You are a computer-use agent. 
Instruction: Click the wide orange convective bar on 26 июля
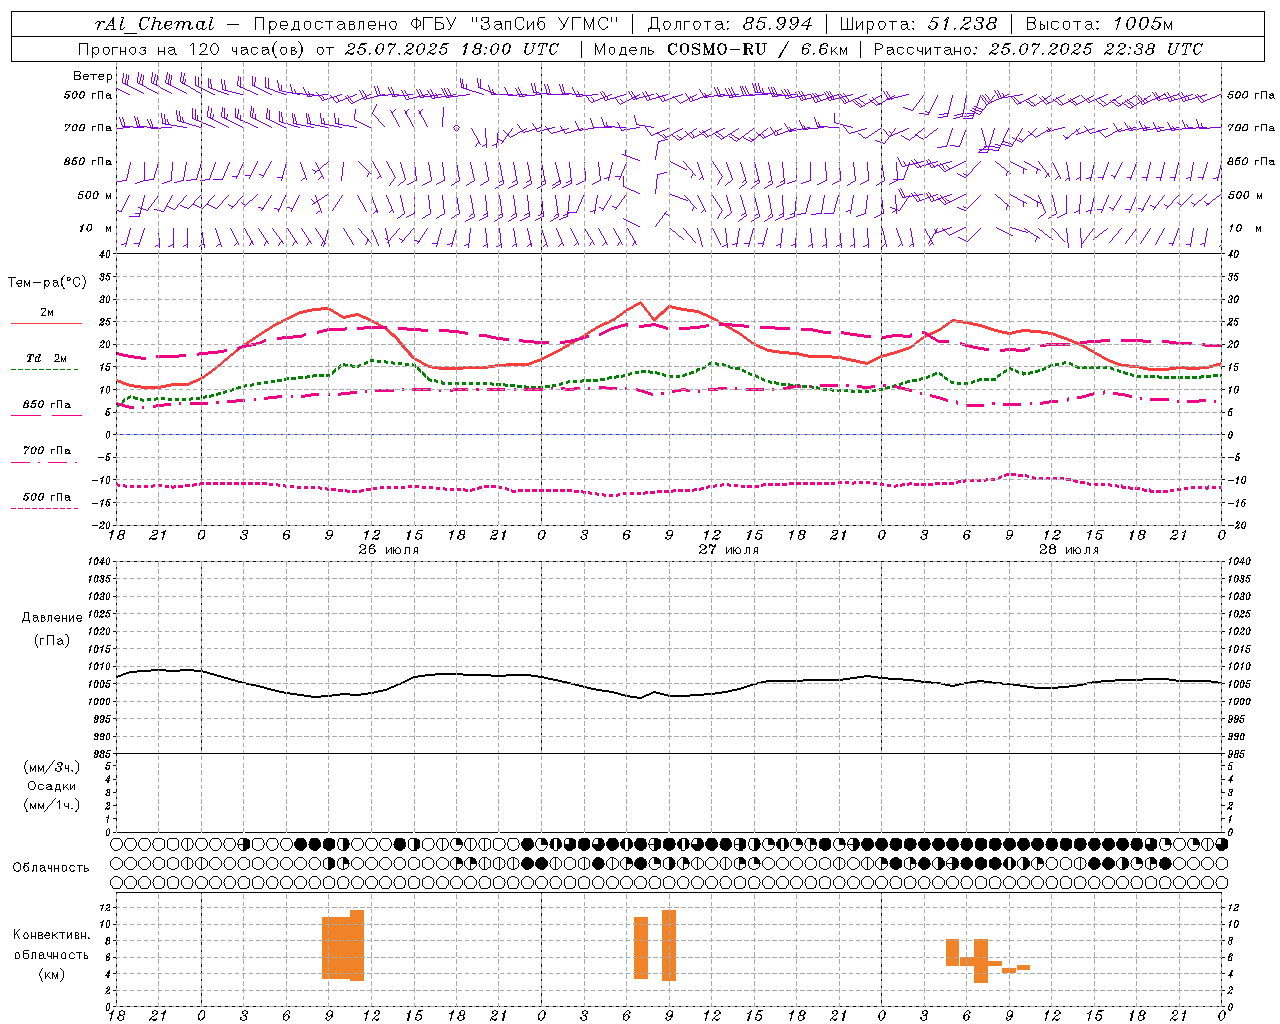coord(343,946)
